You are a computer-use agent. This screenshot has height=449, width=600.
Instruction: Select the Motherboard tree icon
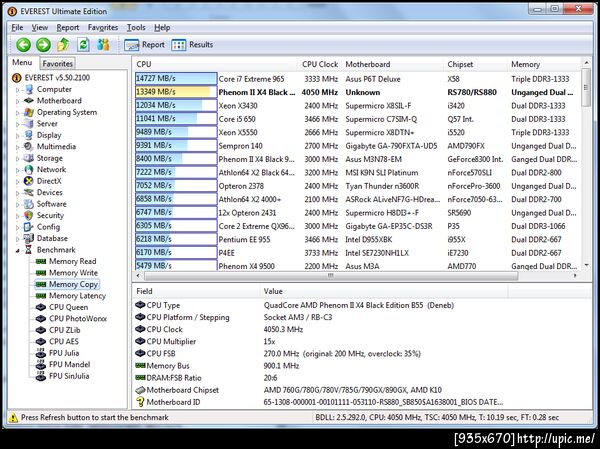click(29, 101)
